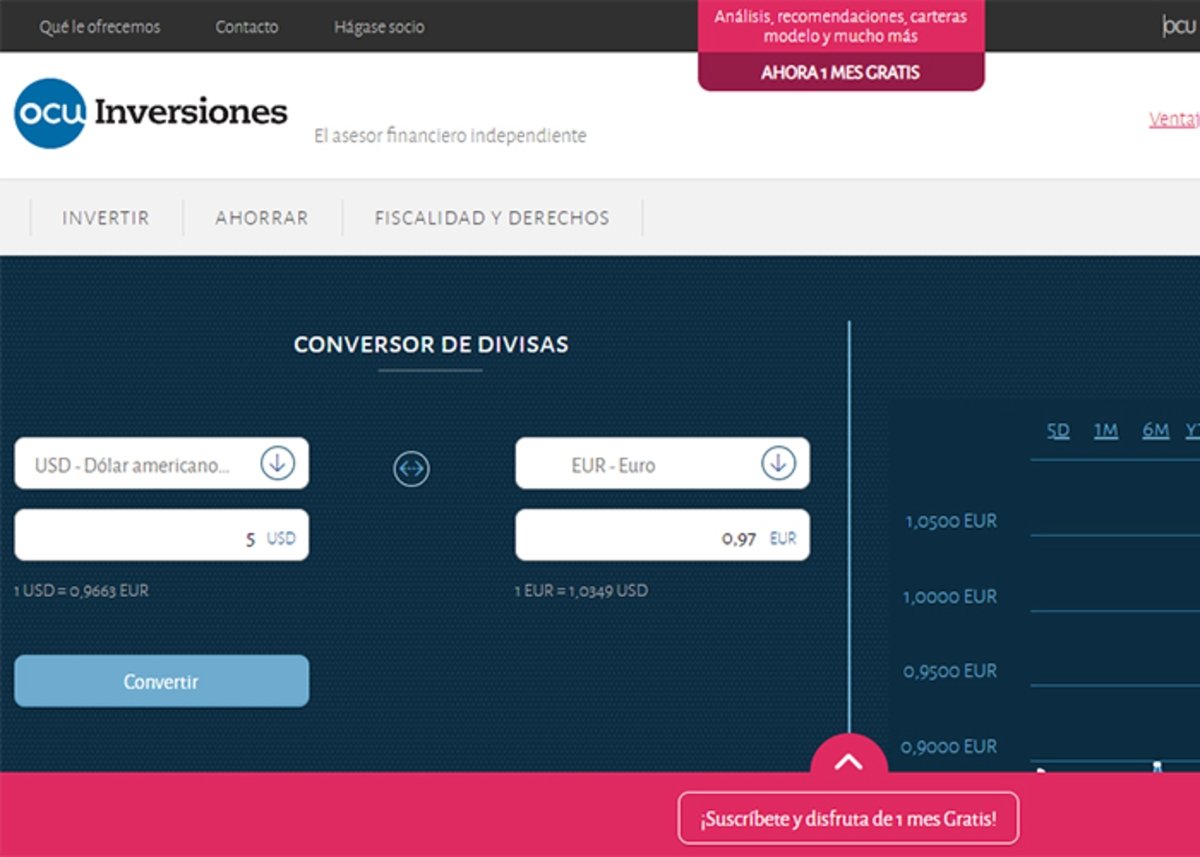1200x857 pixels.
Task: Click the '0,9500 EUR' axis label
Action: 950,671
